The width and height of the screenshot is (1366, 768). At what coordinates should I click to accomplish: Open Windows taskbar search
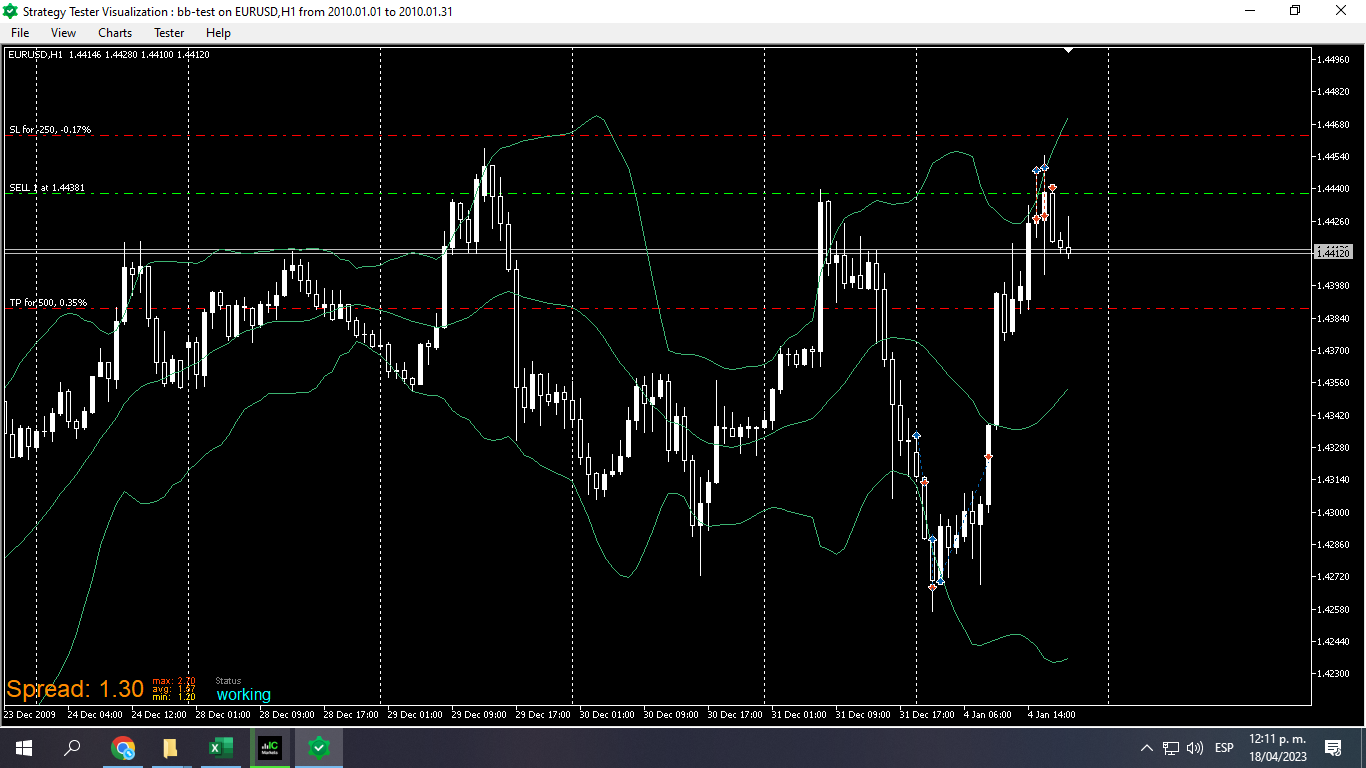(72, 747)
